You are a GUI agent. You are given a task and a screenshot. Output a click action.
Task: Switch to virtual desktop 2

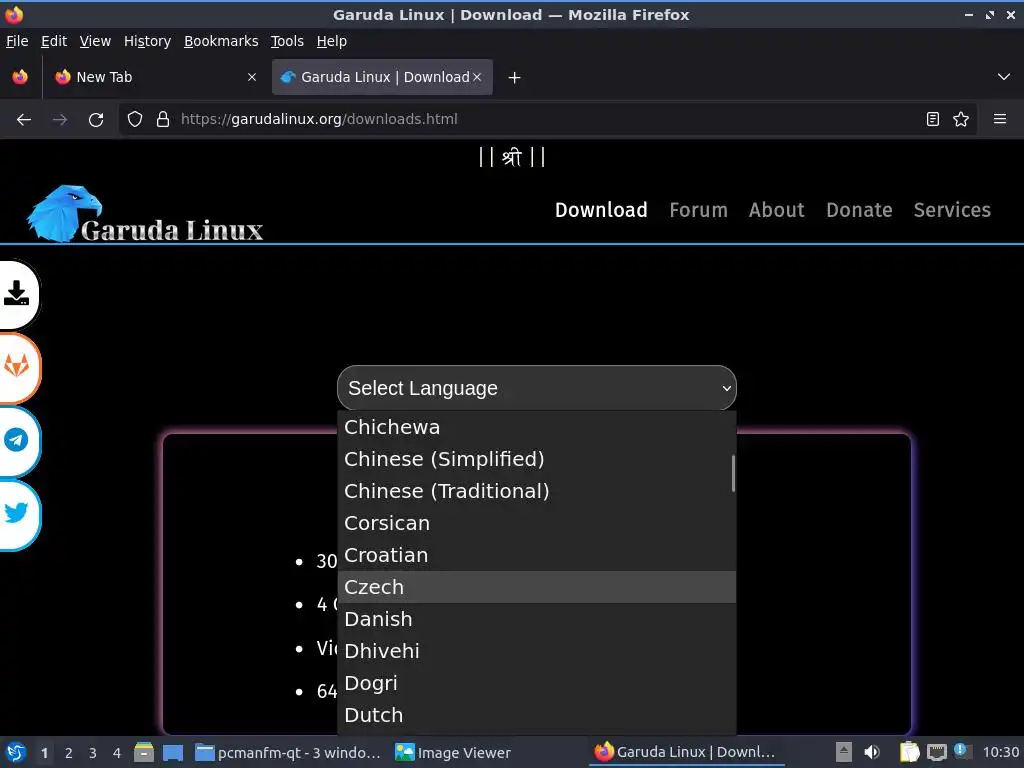tap(69, 753)
